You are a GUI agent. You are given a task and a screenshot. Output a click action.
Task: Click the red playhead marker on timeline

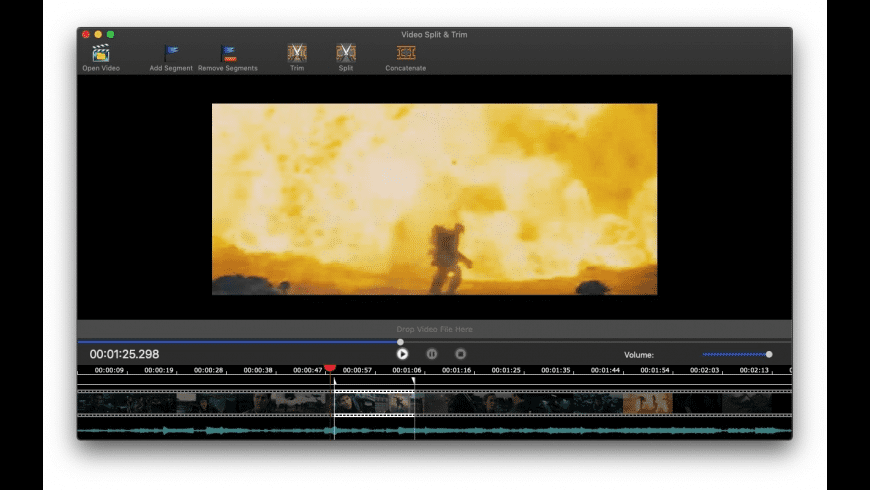pos(330,368)
